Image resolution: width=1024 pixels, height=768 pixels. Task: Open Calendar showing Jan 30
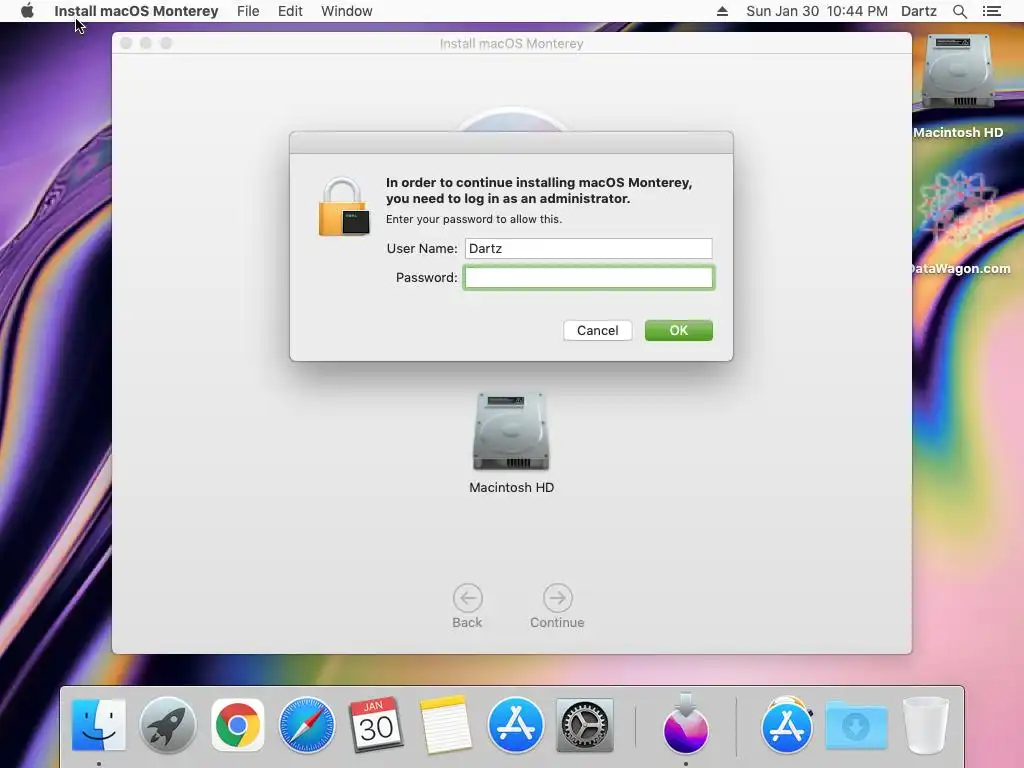(x=376, y=725)
